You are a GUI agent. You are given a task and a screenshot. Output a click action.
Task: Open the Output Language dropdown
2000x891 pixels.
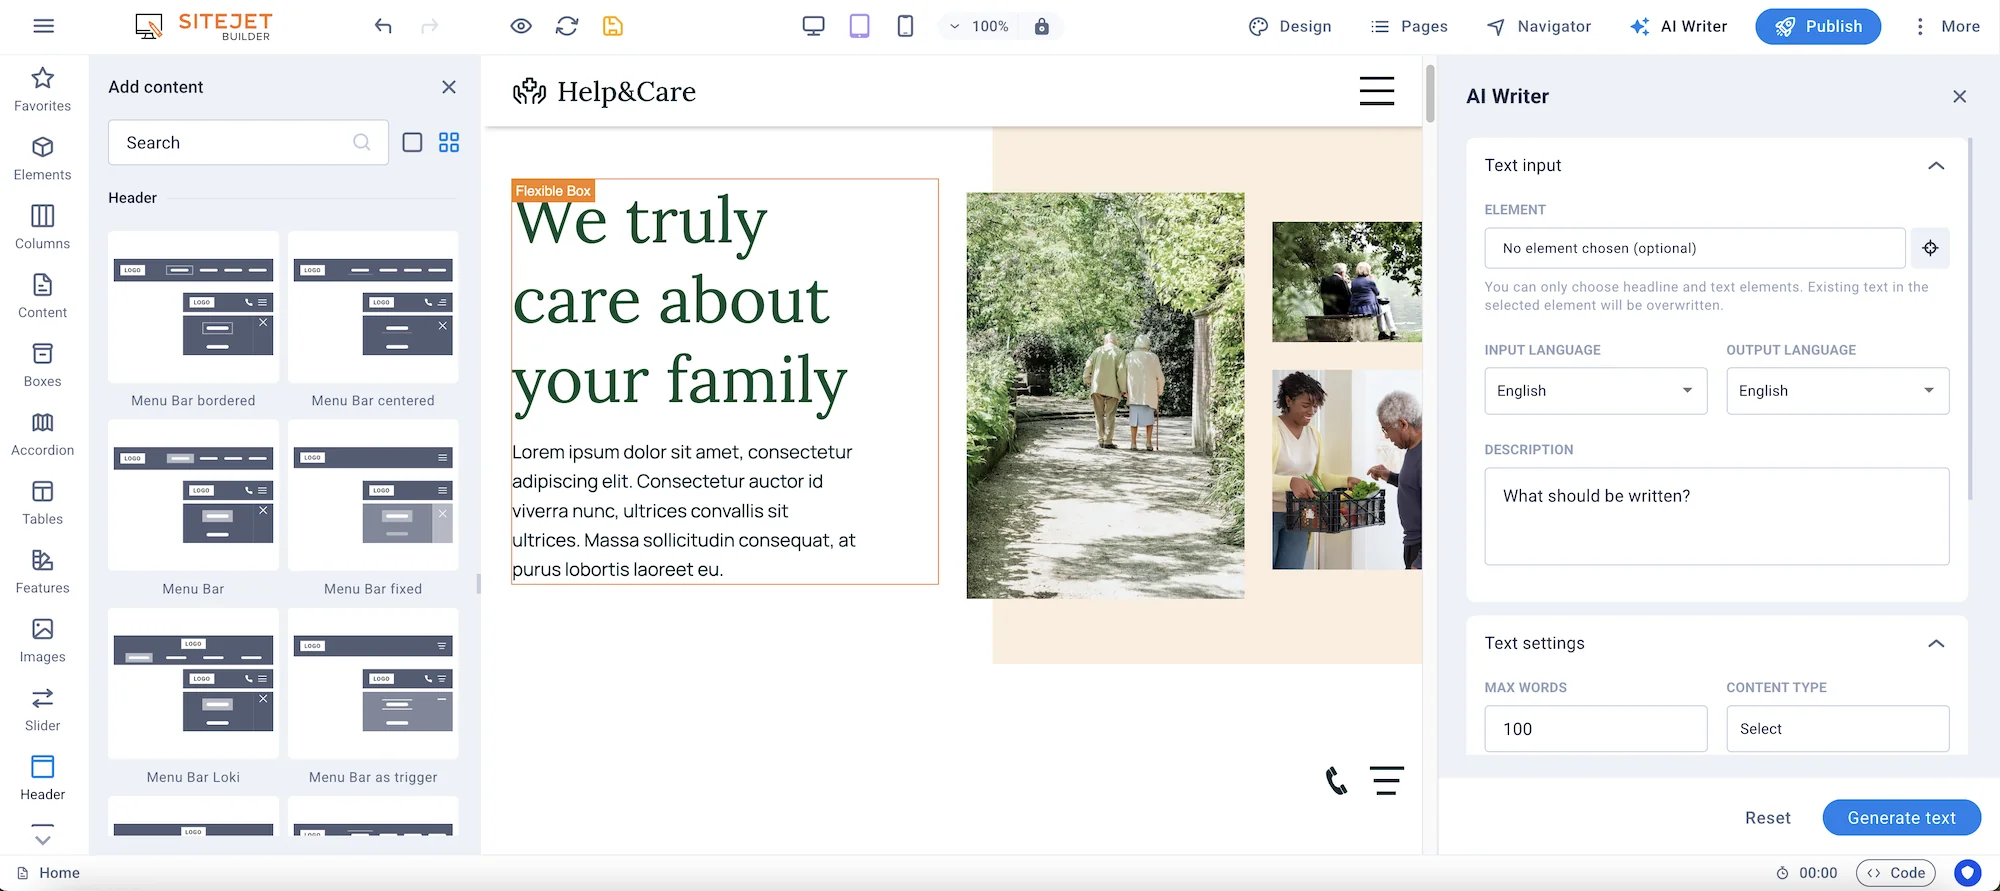(1838, 391)
